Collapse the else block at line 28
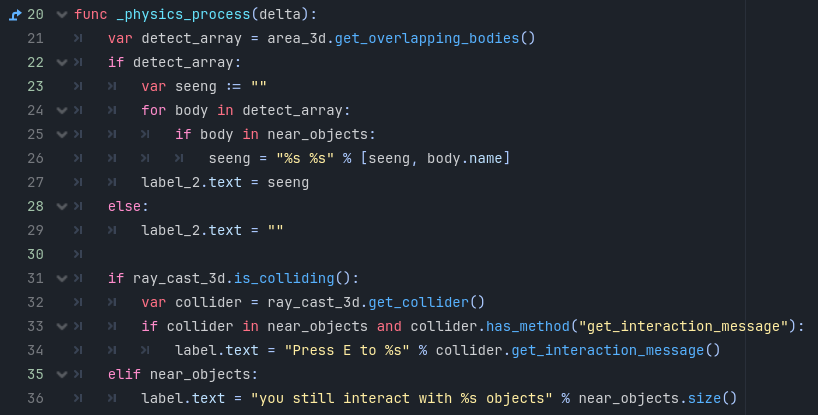The height and width of the screenshot is (415, 818). pyautogui.click(x=62, y=206)
